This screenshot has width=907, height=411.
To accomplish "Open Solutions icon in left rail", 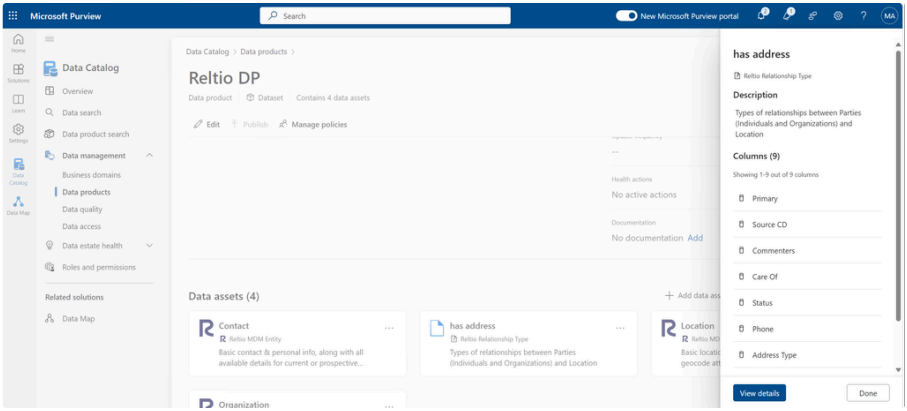I will pos(18,73).
